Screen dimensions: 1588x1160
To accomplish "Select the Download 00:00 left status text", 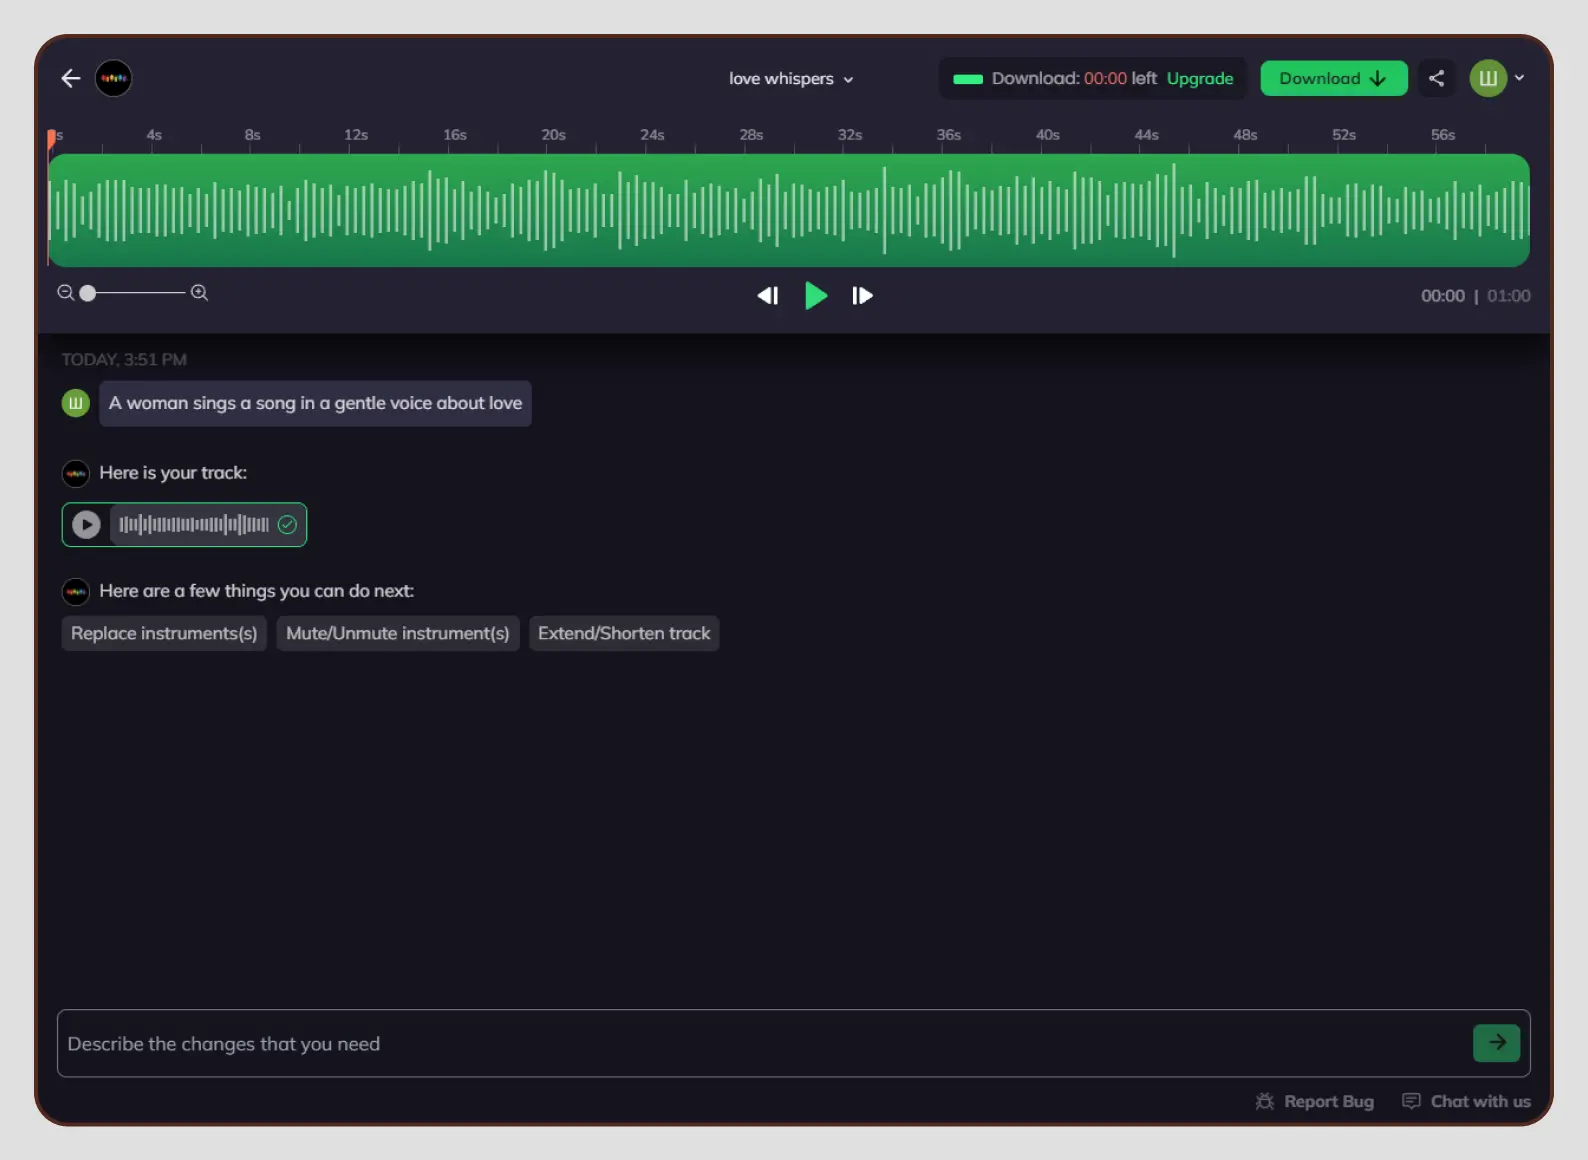I will 1074,78.
